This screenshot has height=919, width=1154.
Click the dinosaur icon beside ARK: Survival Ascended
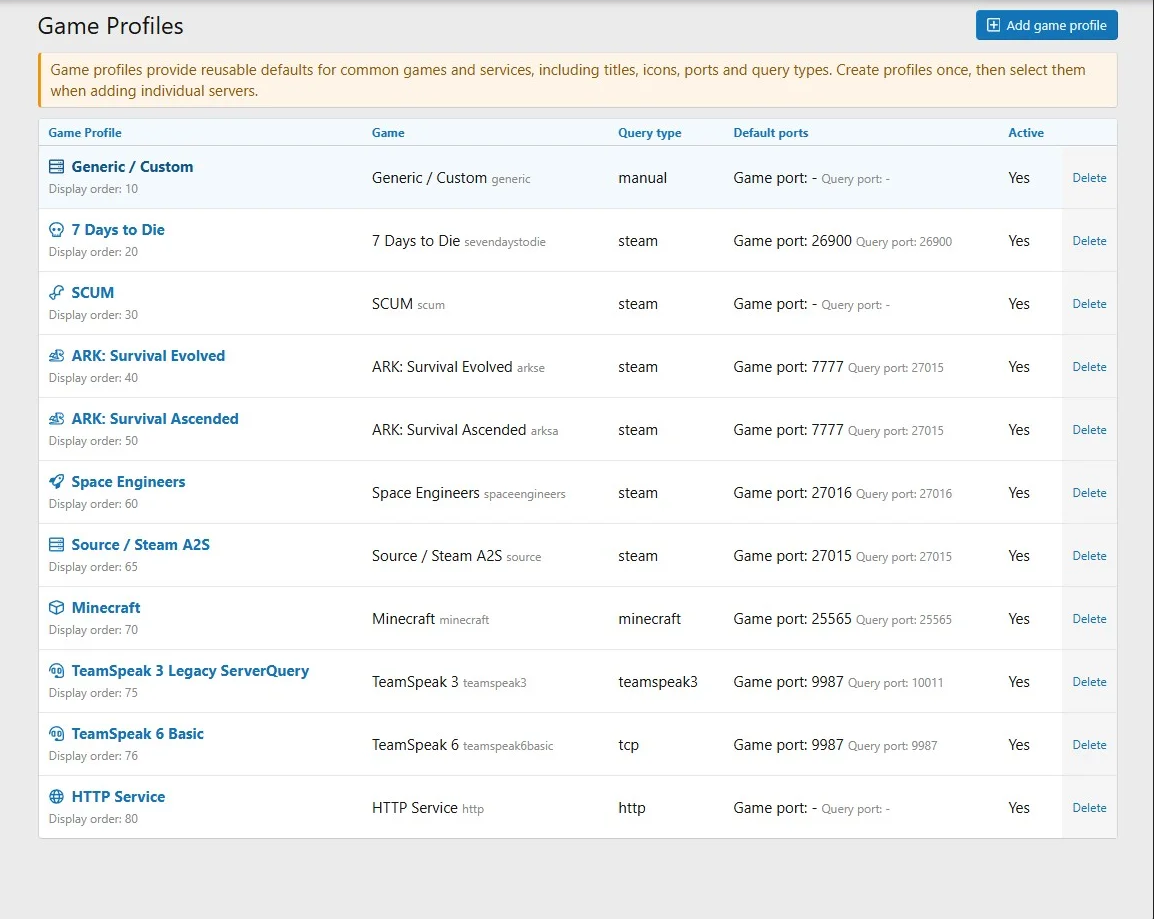[x=56, y=419]
